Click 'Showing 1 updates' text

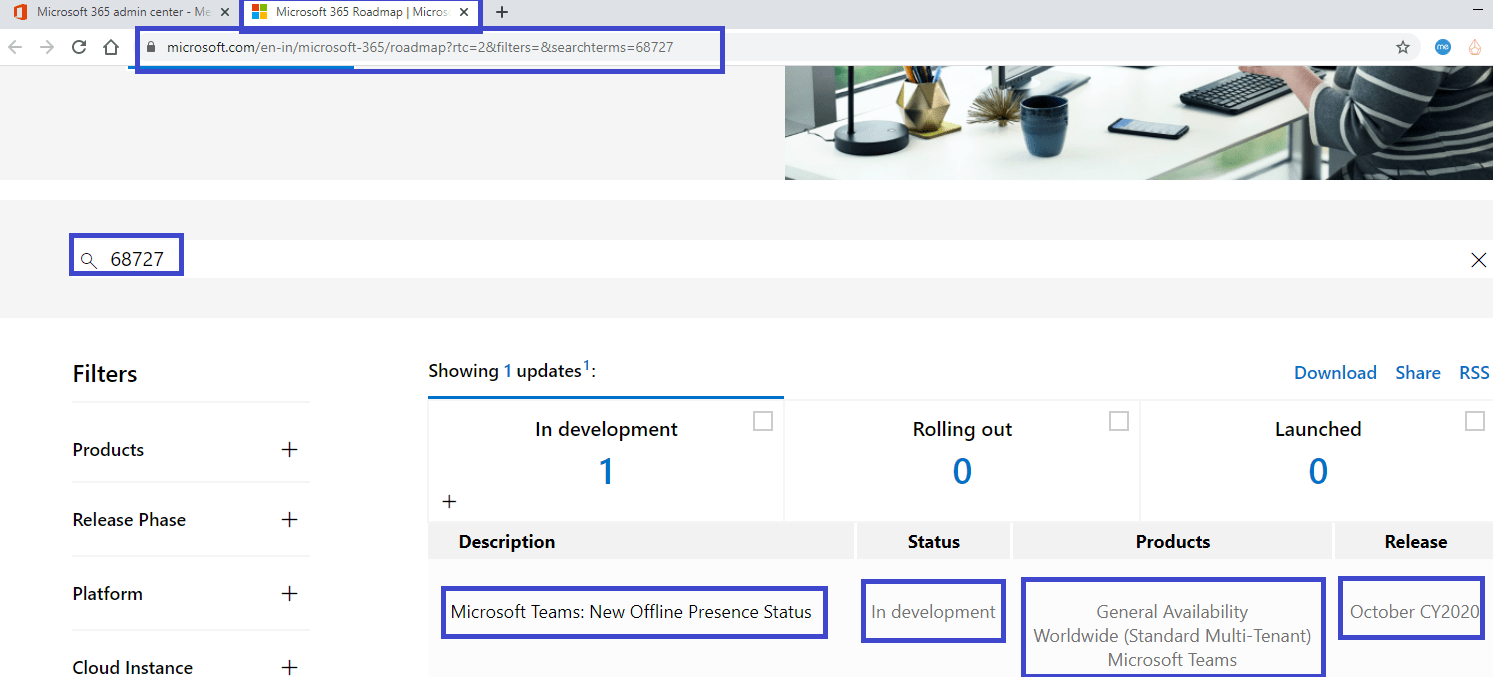click(505, 371)
